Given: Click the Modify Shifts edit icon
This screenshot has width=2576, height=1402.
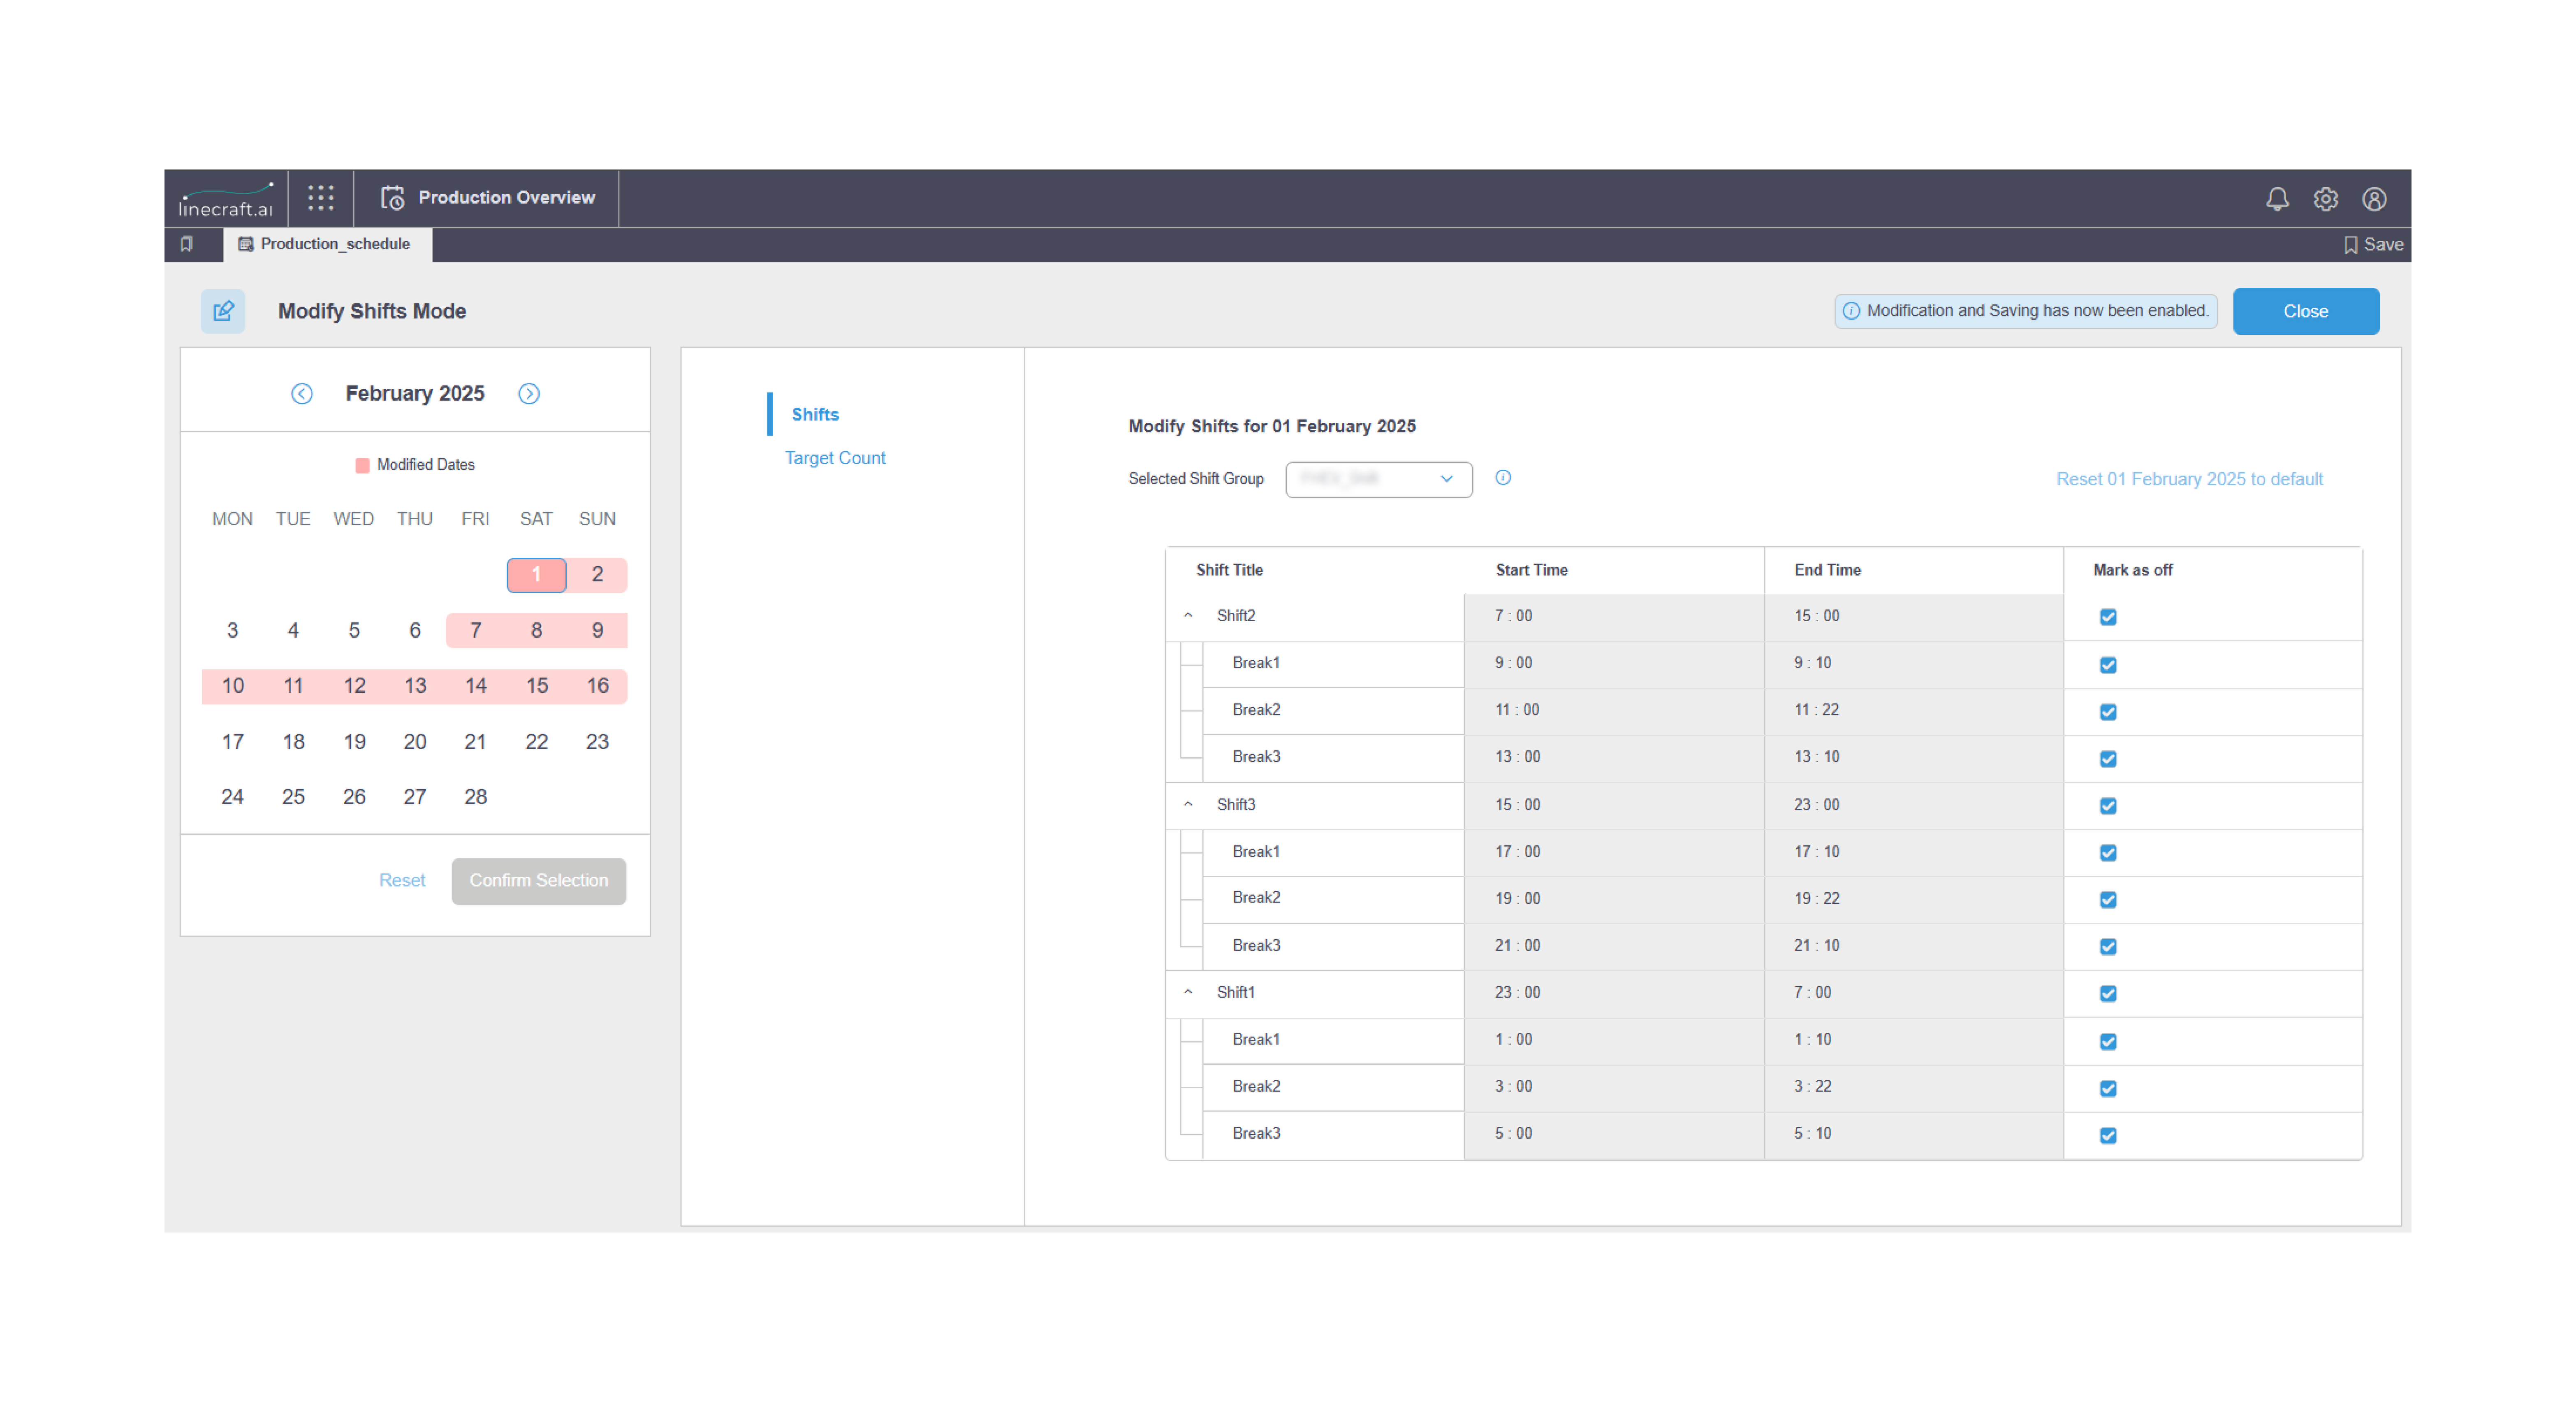Looking at the screenshot, I should 223,311.
